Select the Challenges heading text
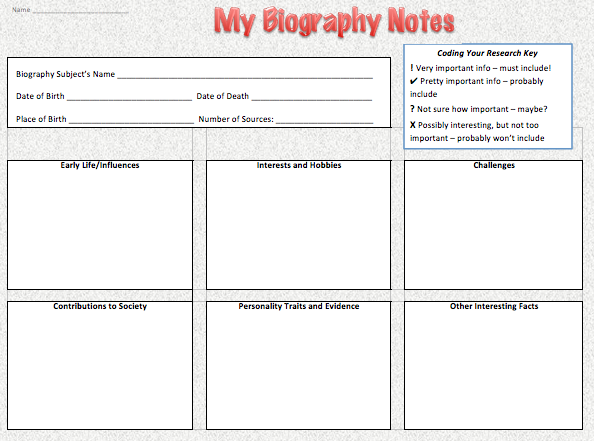The height and width of the screenshot is (441, 594). [494, 165]
